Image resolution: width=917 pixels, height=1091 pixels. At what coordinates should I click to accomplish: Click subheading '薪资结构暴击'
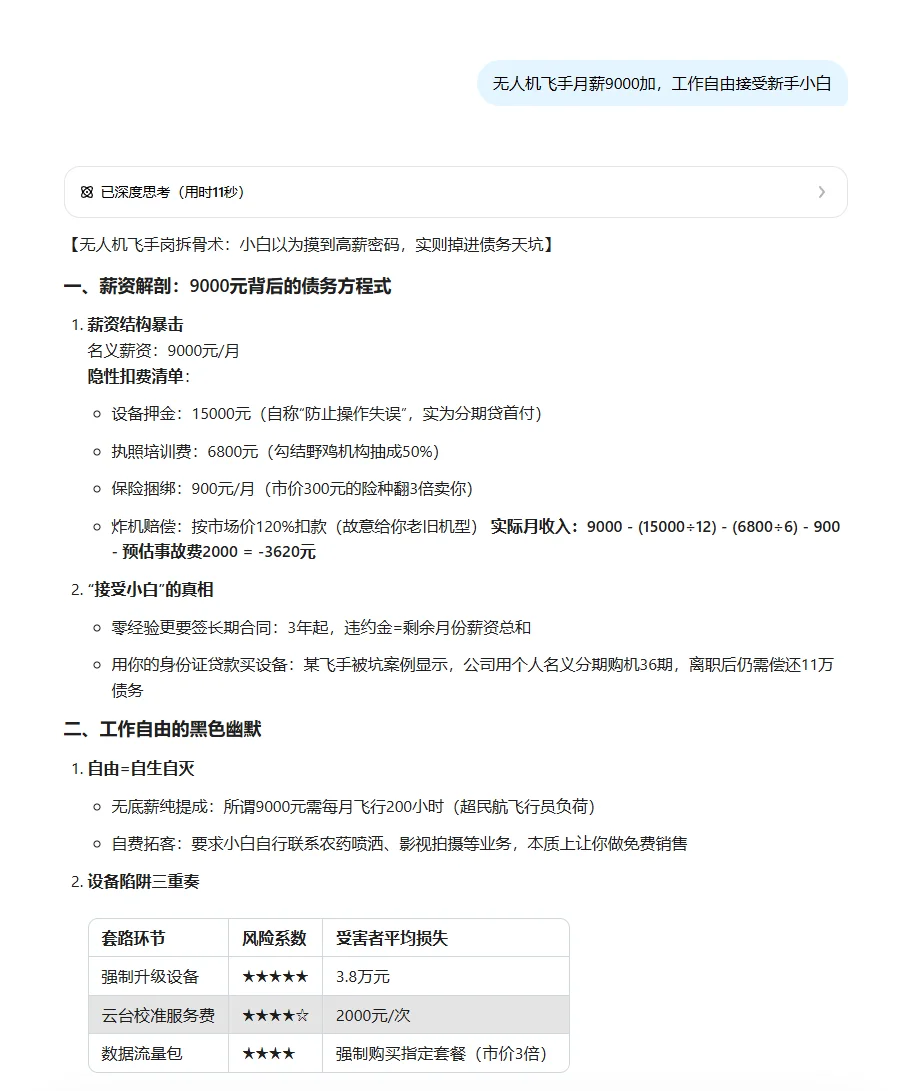coord(135,324)
